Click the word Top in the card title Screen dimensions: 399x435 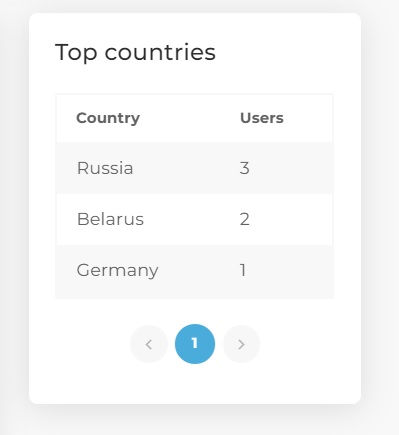[x=76, y=52]
